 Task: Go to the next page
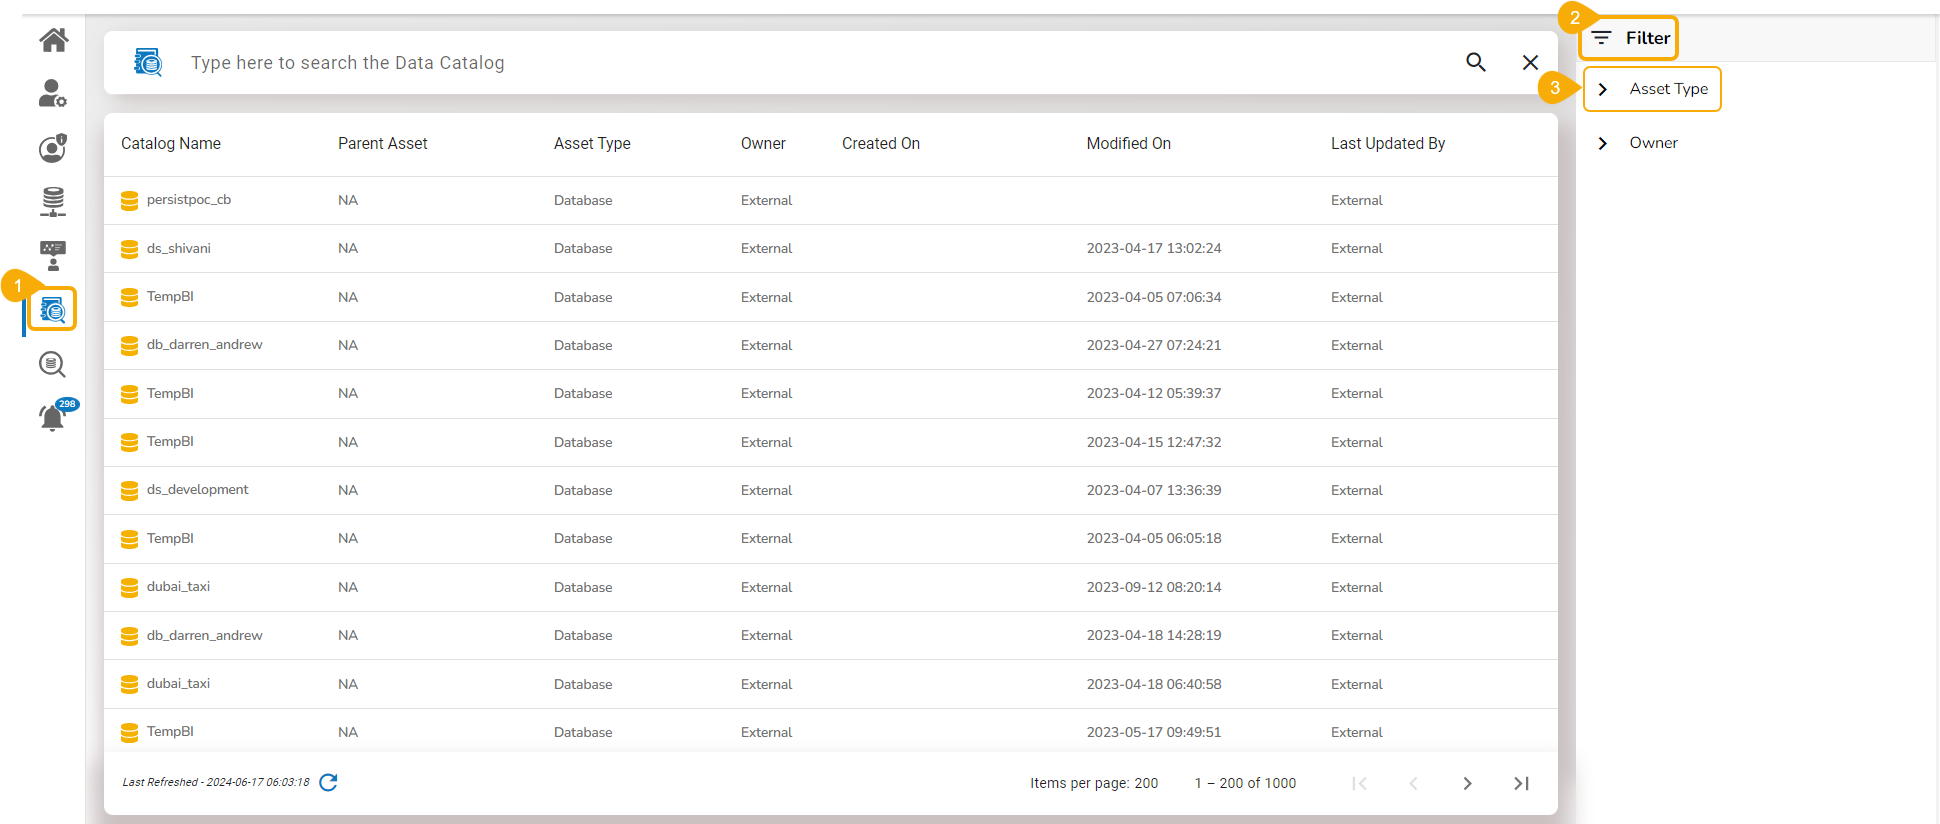[1467, 783]
